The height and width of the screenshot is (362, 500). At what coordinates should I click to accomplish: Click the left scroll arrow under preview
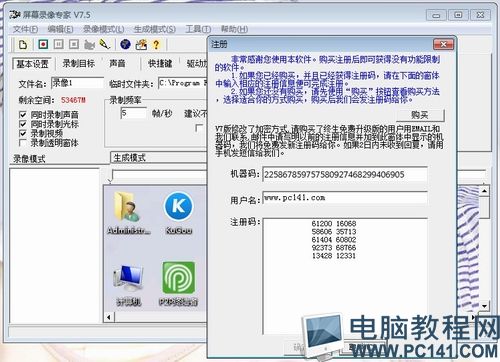[109, 317]
